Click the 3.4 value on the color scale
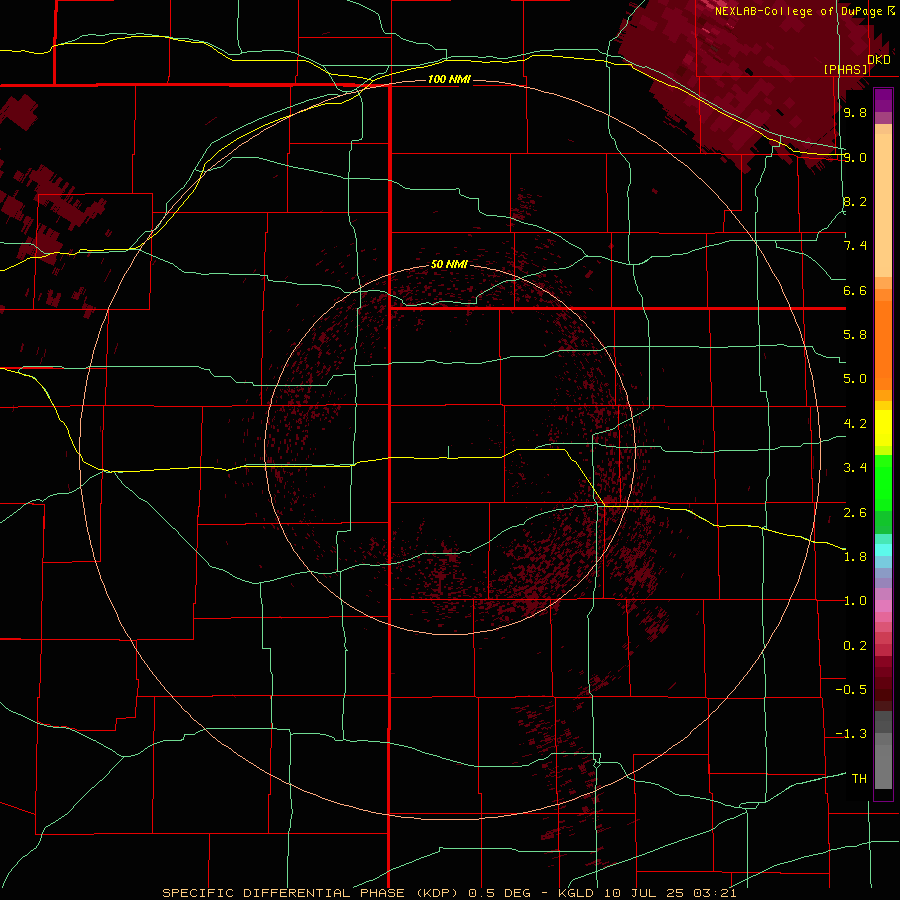This screenshot has width=900, height=900. click(x=855, y=468)
